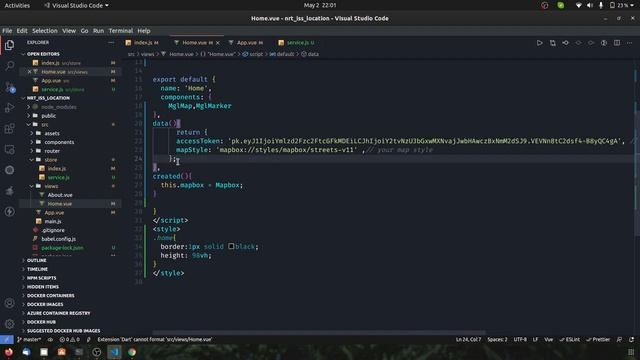This screenshot has width=640, height=360.
Task: Click Spaces: 2 indentation setting
Action: pos(497,339)
